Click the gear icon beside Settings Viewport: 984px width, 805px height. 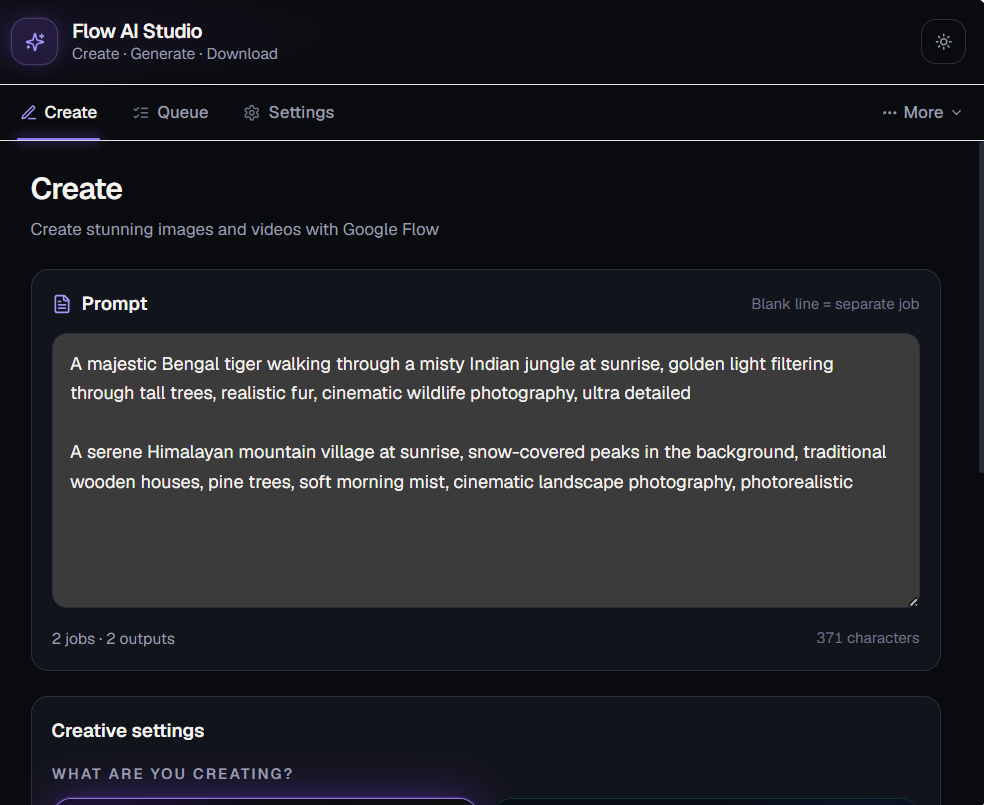252,112
